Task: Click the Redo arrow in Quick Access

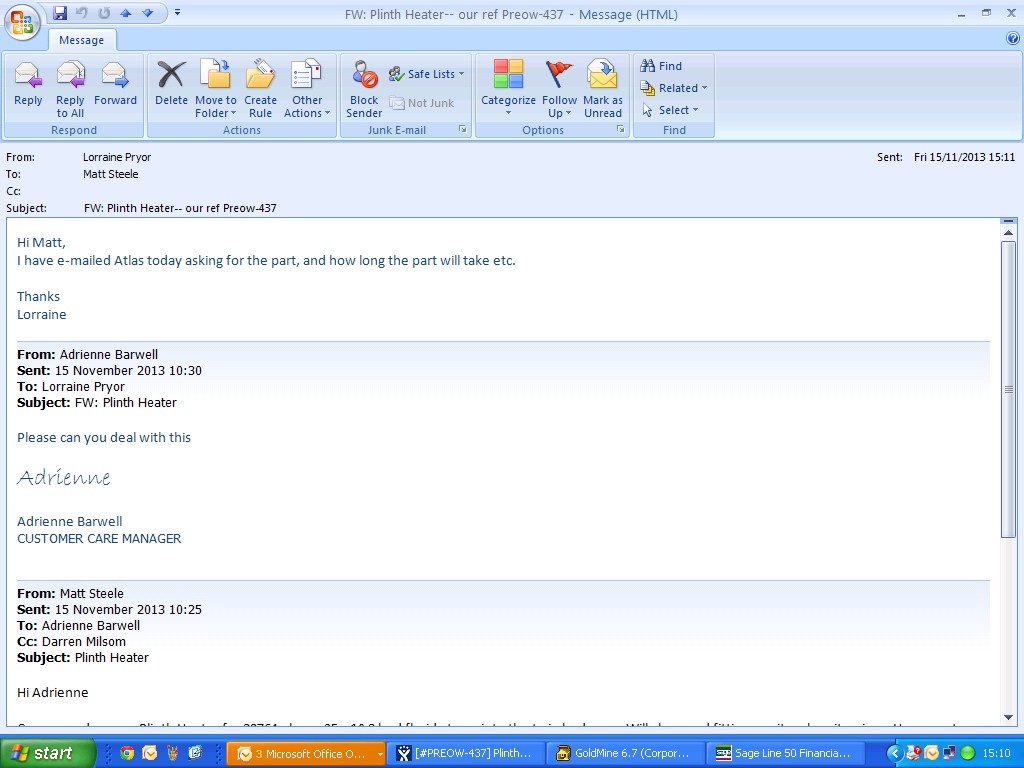Action: point(104,13)
